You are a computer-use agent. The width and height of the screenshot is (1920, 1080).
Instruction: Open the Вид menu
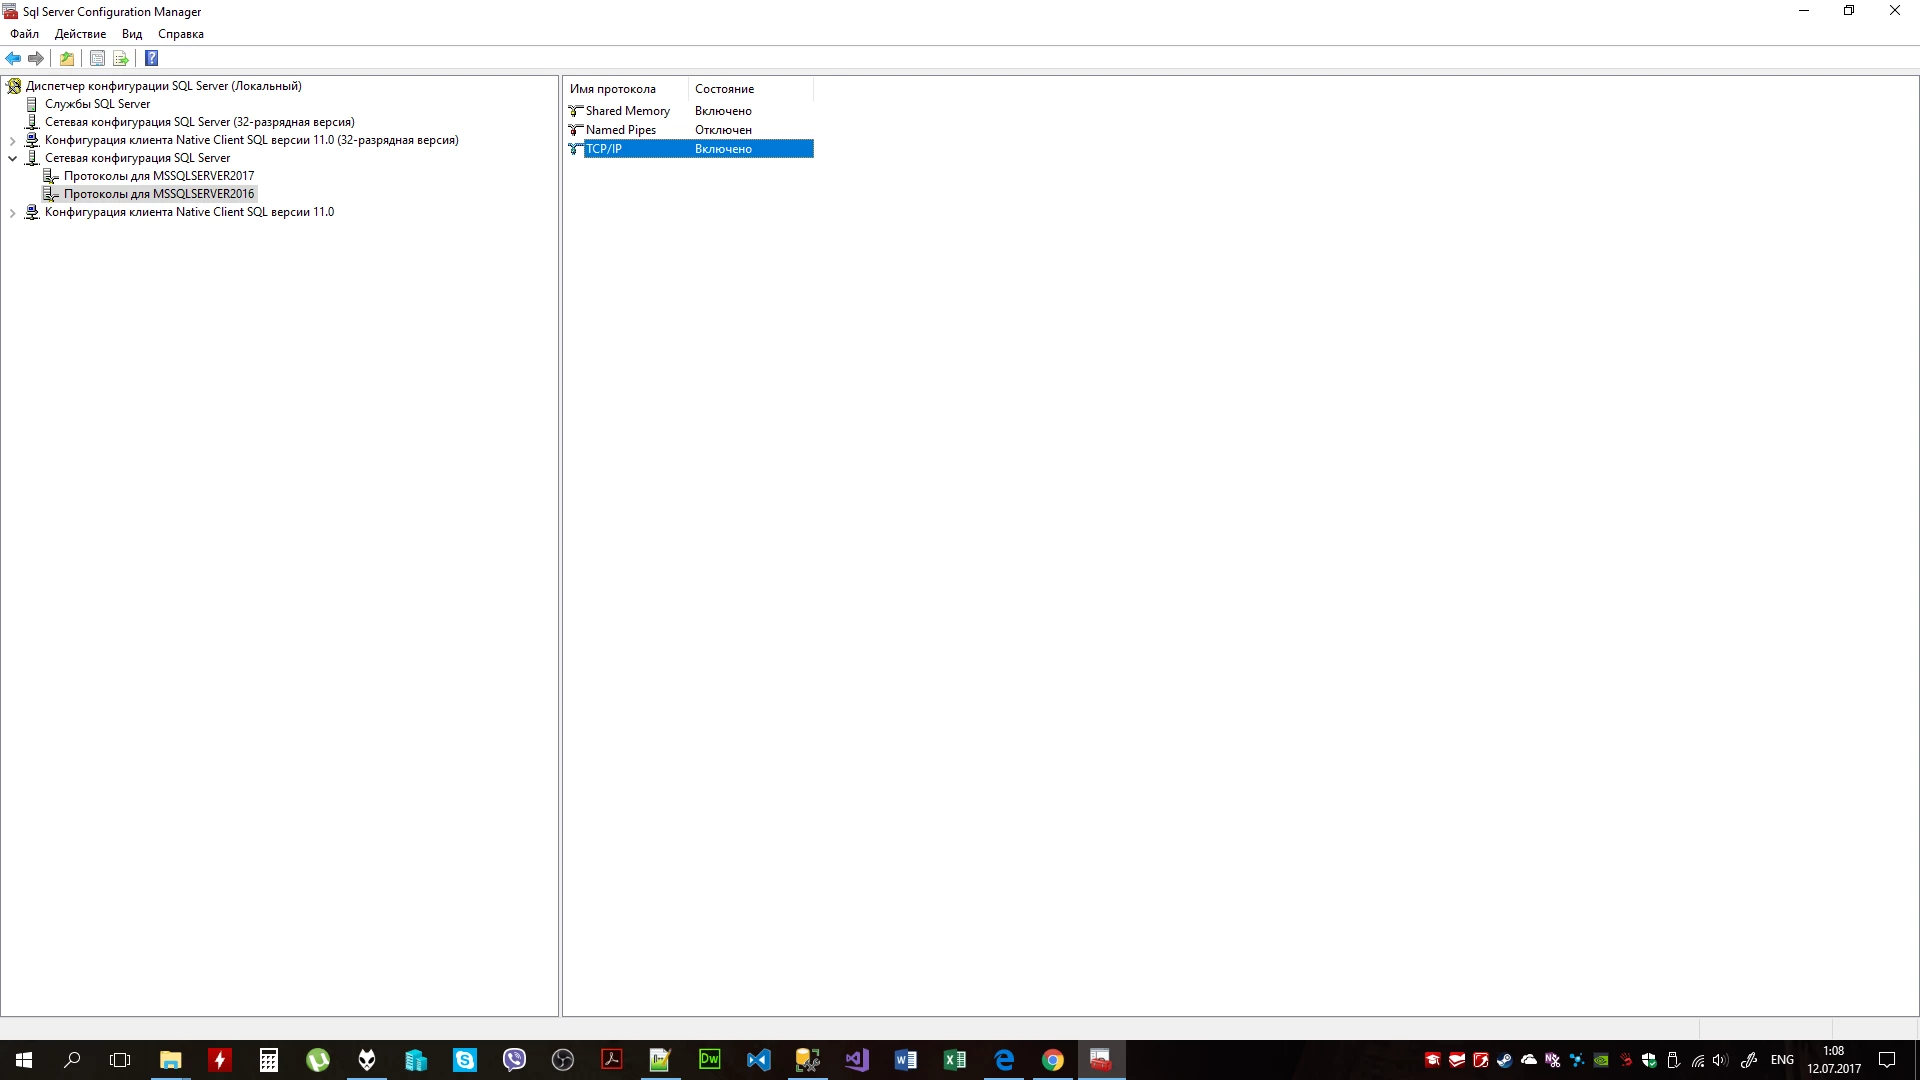[132, 34]
